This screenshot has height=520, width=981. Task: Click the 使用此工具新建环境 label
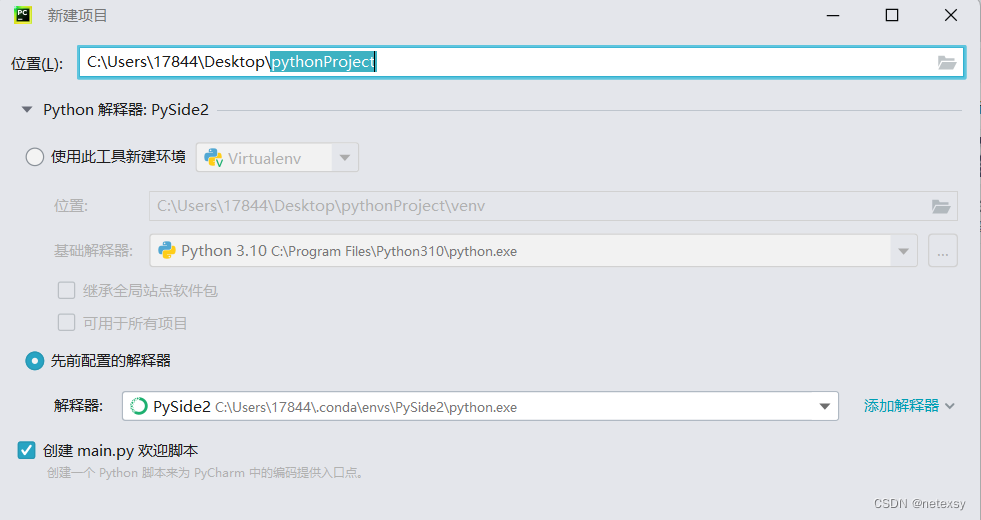tap(118, 156)
